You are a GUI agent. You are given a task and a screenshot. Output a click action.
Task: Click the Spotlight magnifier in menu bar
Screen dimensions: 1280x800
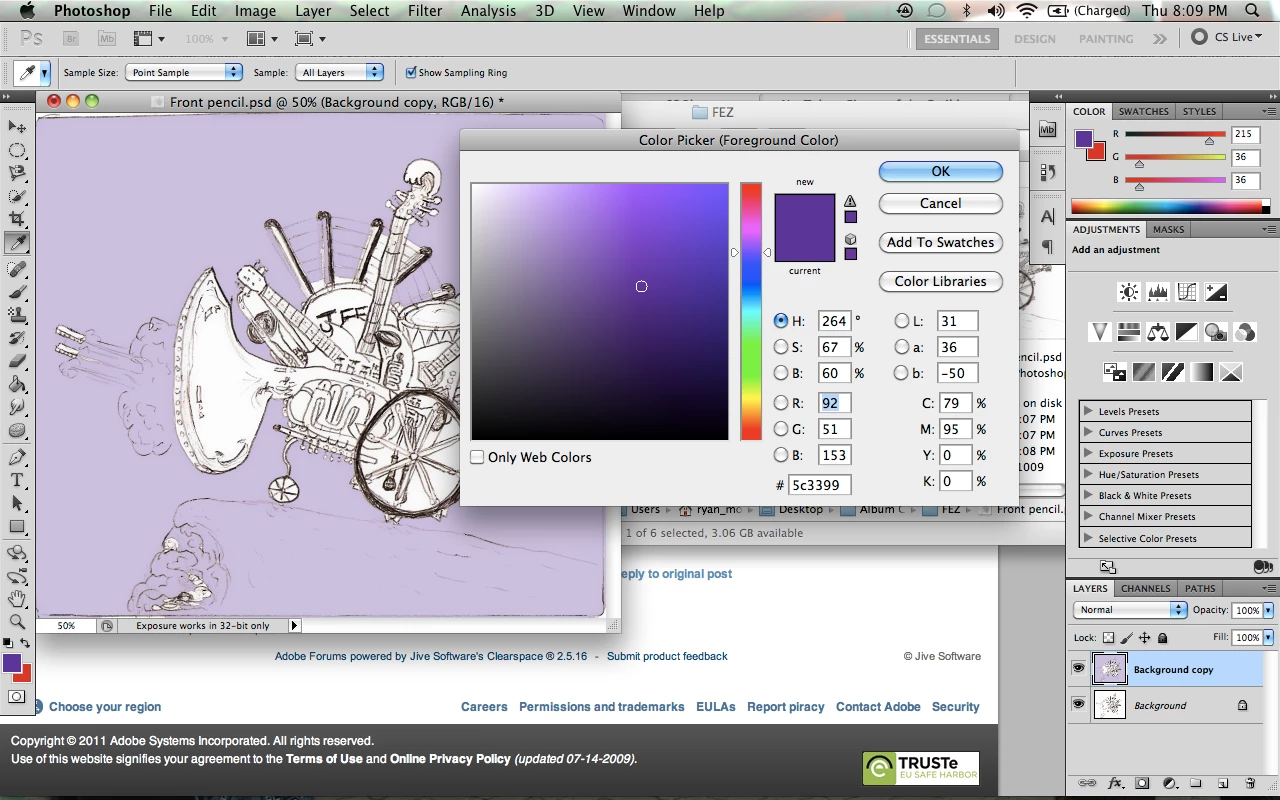tap(1253, 11)
